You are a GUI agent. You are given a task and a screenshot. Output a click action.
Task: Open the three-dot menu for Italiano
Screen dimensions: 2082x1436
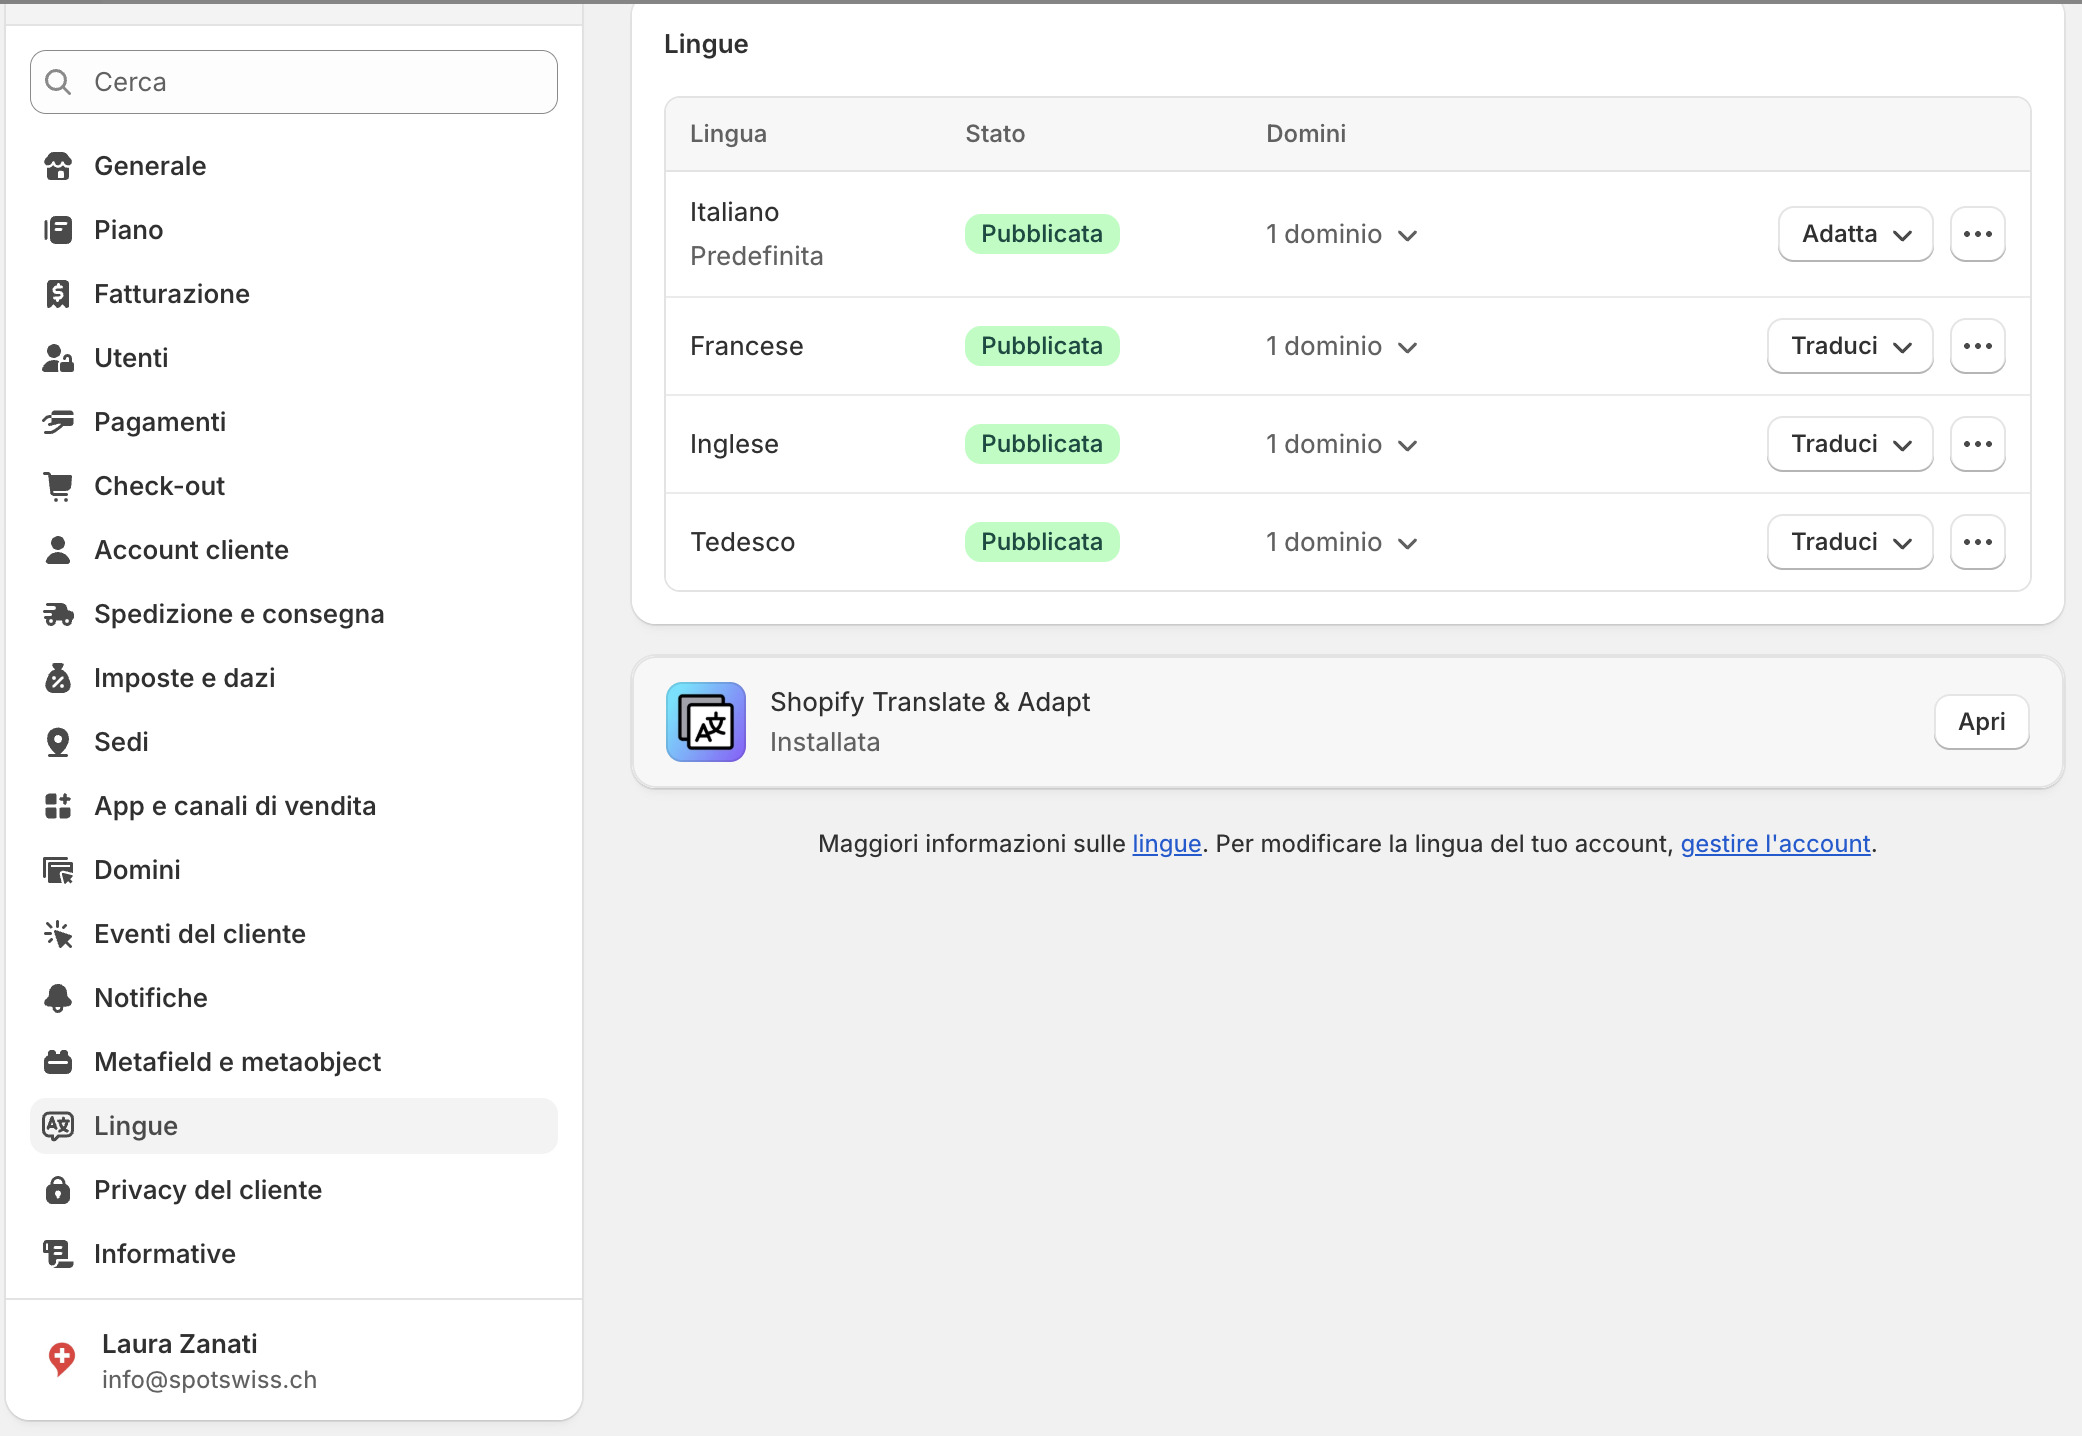click(x=1977, y=234)
